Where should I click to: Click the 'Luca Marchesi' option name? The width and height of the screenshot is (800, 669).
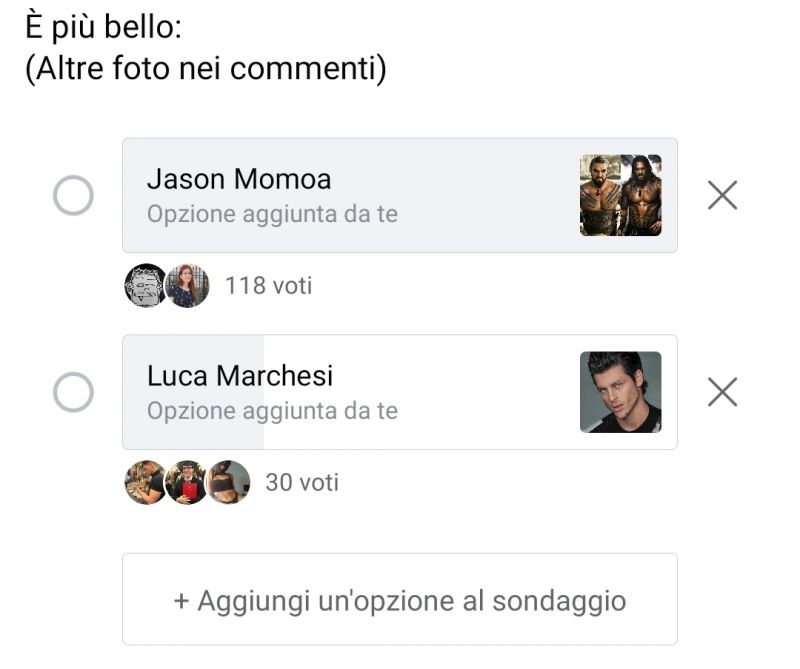click(240, 376)
